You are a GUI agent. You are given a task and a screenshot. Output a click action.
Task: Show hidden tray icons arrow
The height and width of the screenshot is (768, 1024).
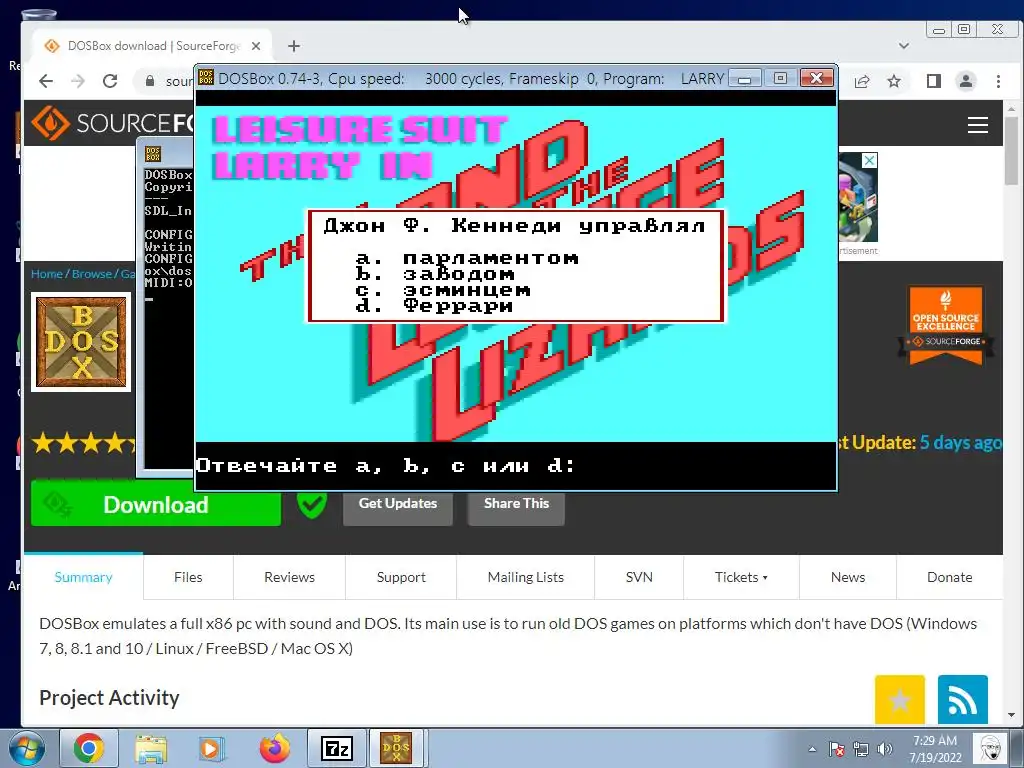pos(812,749)
